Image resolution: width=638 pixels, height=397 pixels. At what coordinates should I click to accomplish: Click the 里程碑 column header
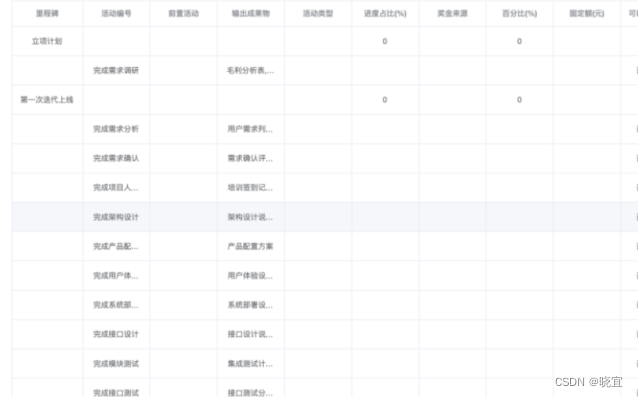click(47, 13)
